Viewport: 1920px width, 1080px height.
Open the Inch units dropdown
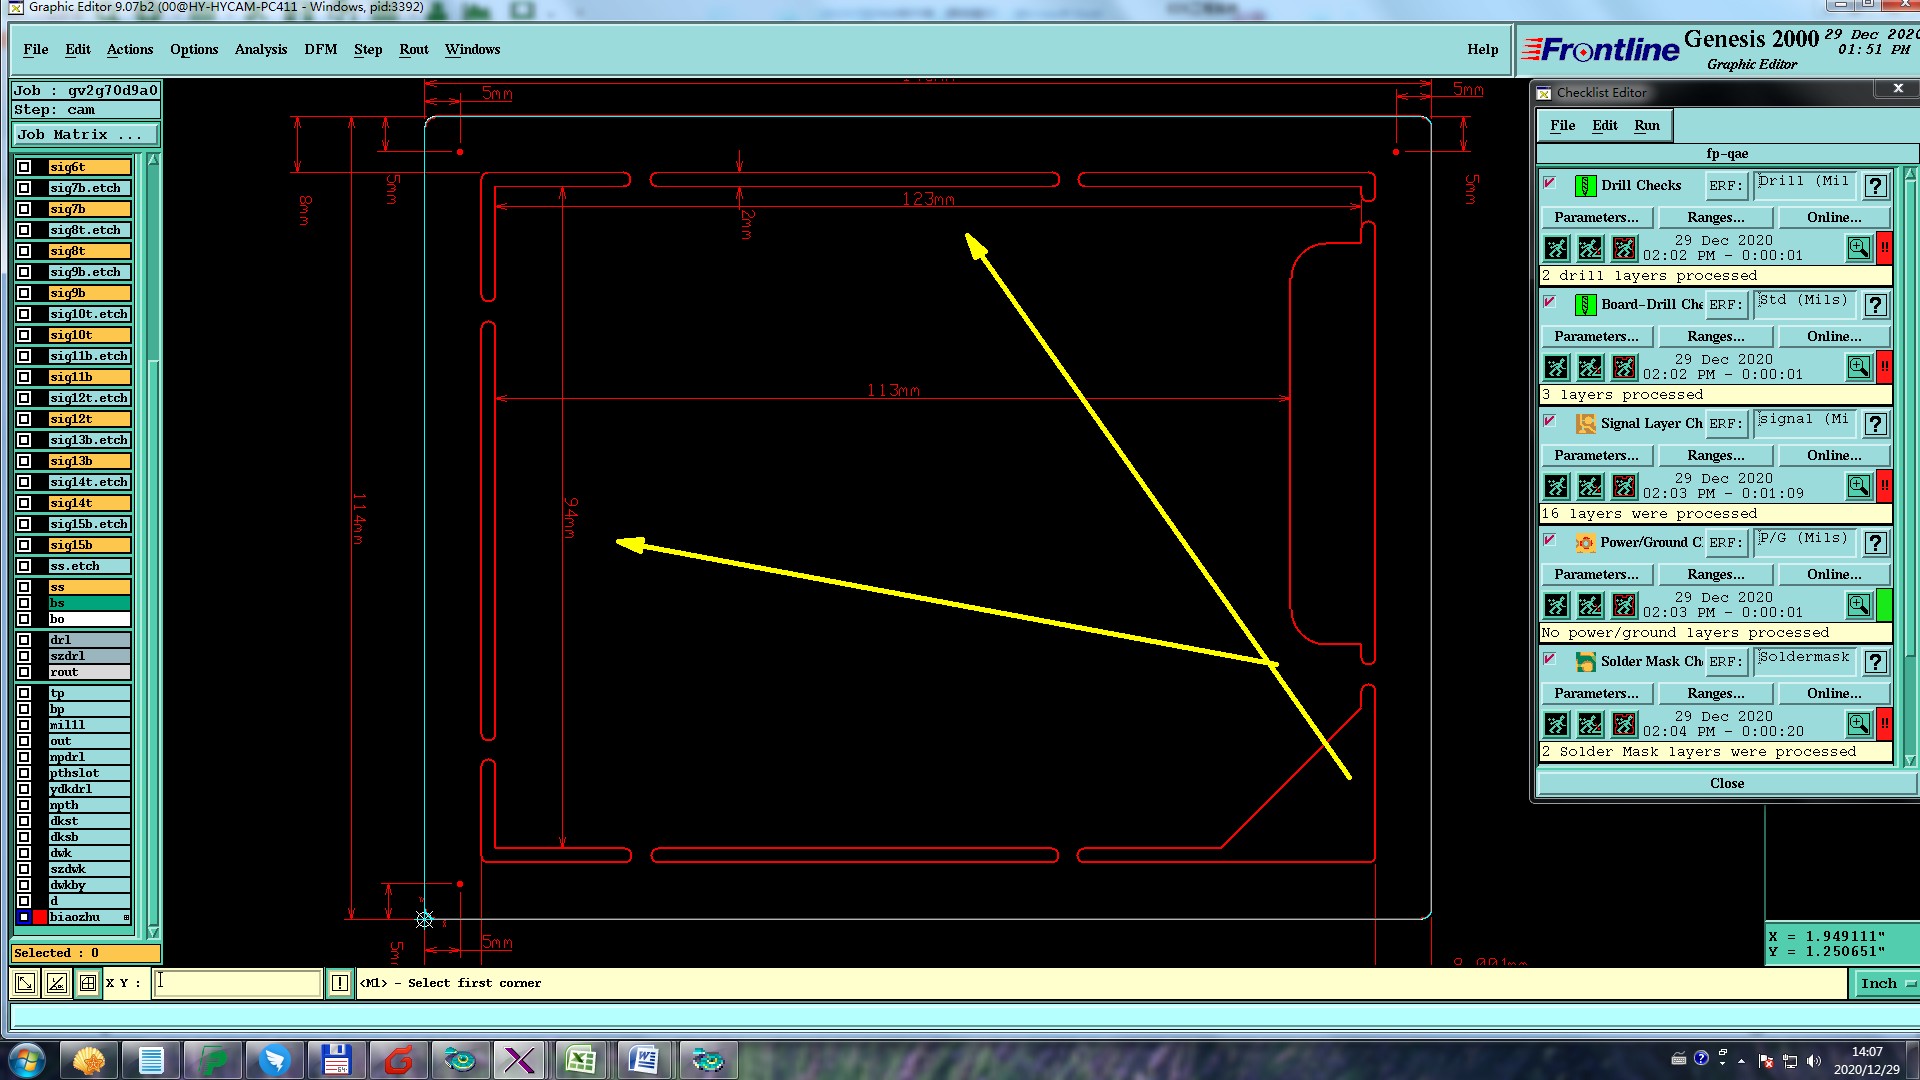pos(1886,983)
